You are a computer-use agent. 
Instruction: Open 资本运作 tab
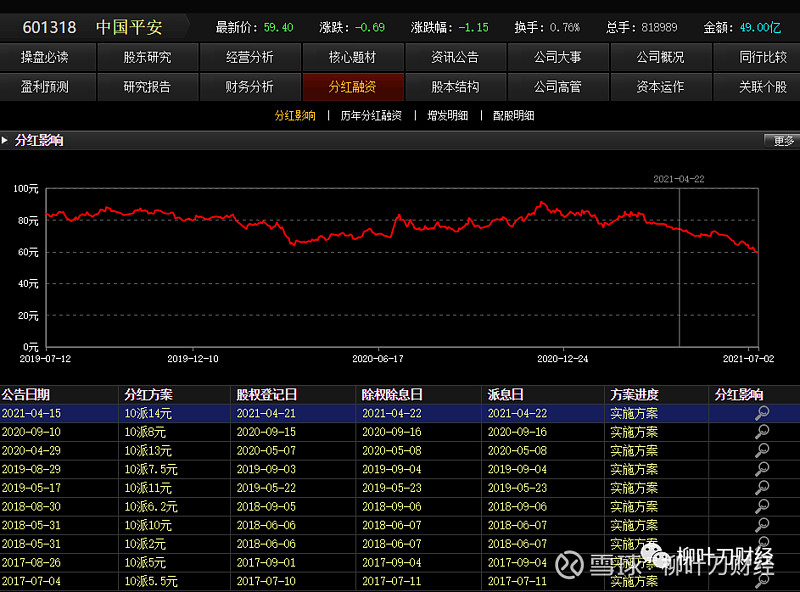(x=661, y=87)
